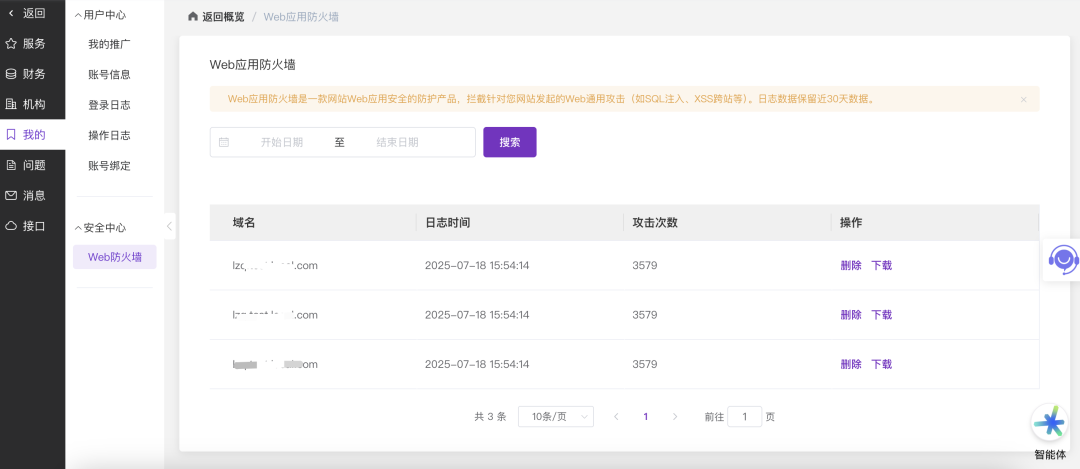This screenshot has height=469, width=1080.
Task: Click the 开始日期 start date field
Action: [x=281, y=143]
